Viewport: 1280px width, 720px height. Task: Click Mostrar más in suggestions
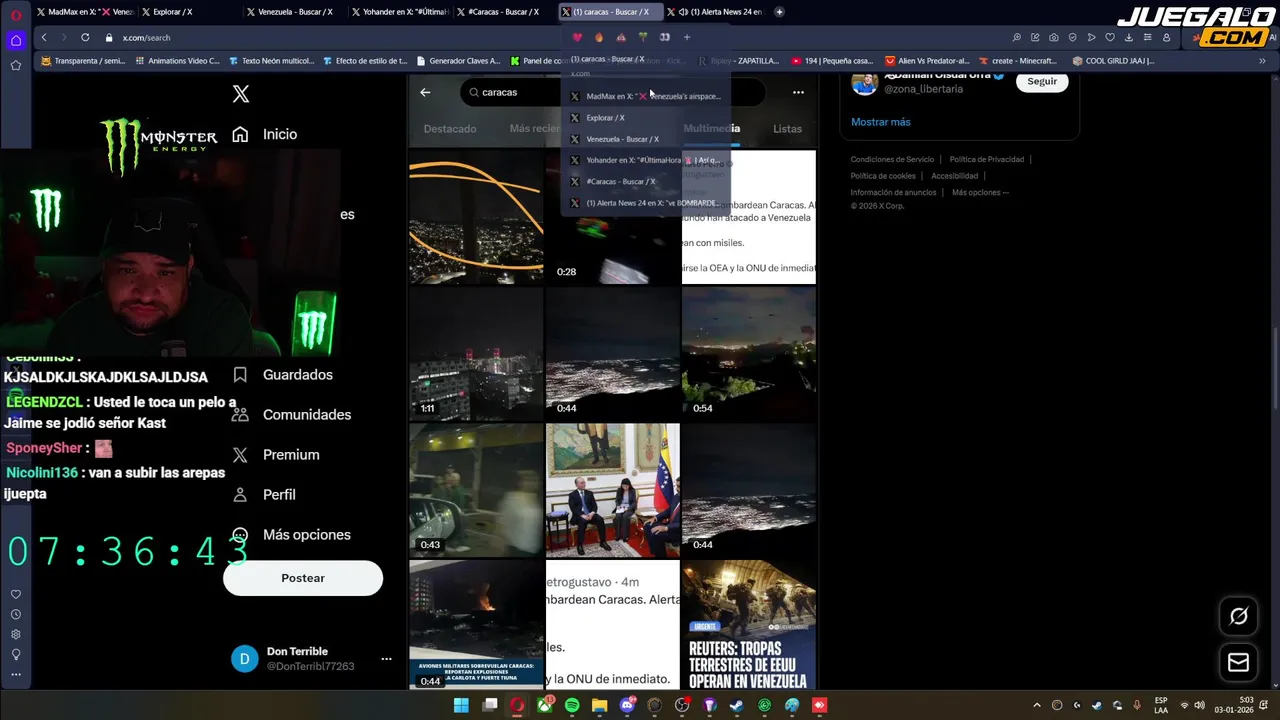(880, 122)
